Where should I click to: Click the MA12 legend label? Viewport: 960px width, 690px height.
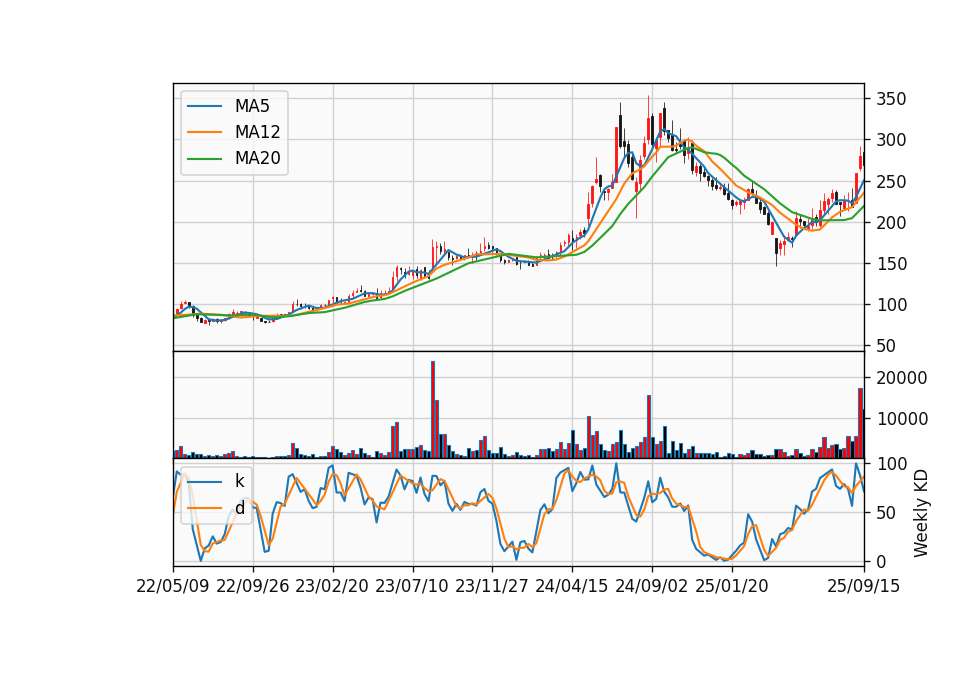pyautogui.click(x=257, y=132)
